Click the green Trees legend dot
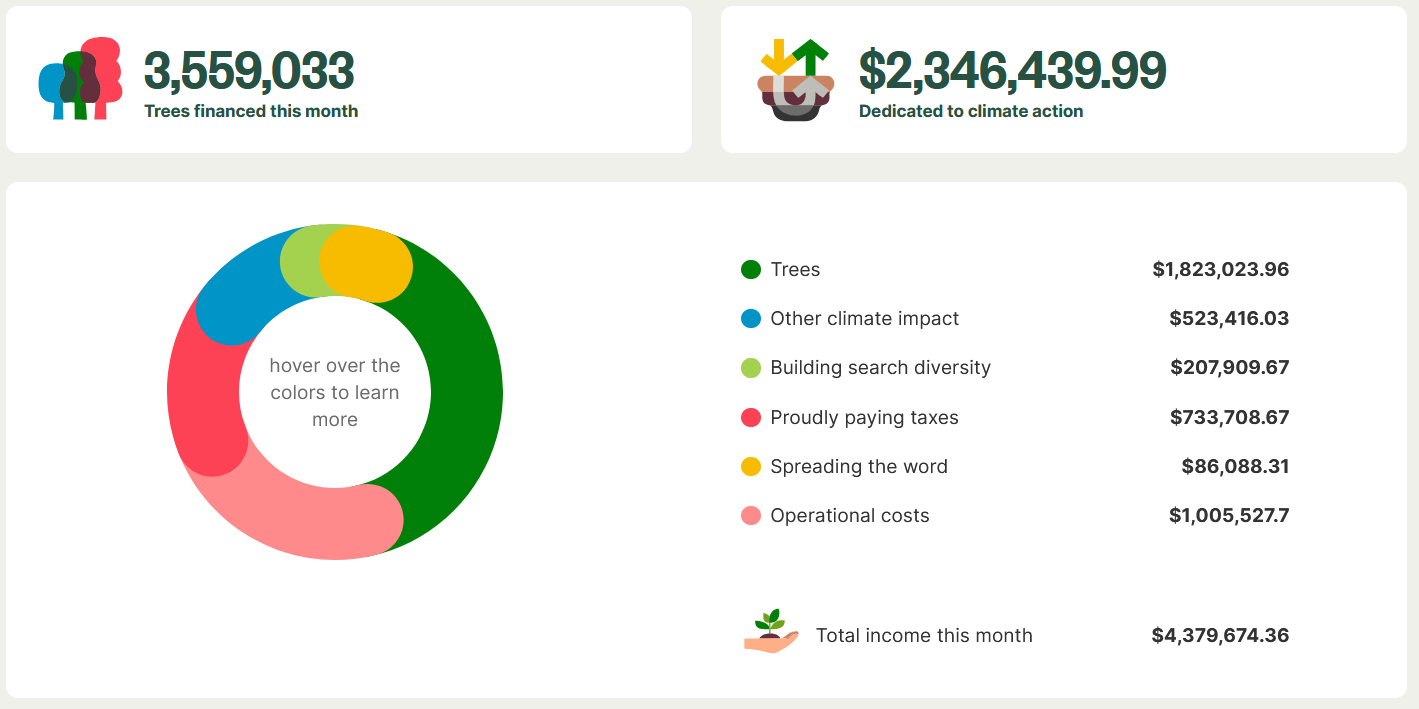Image resolution: width=1419 pixels, height=709 pixels. (x=751, y=269)
